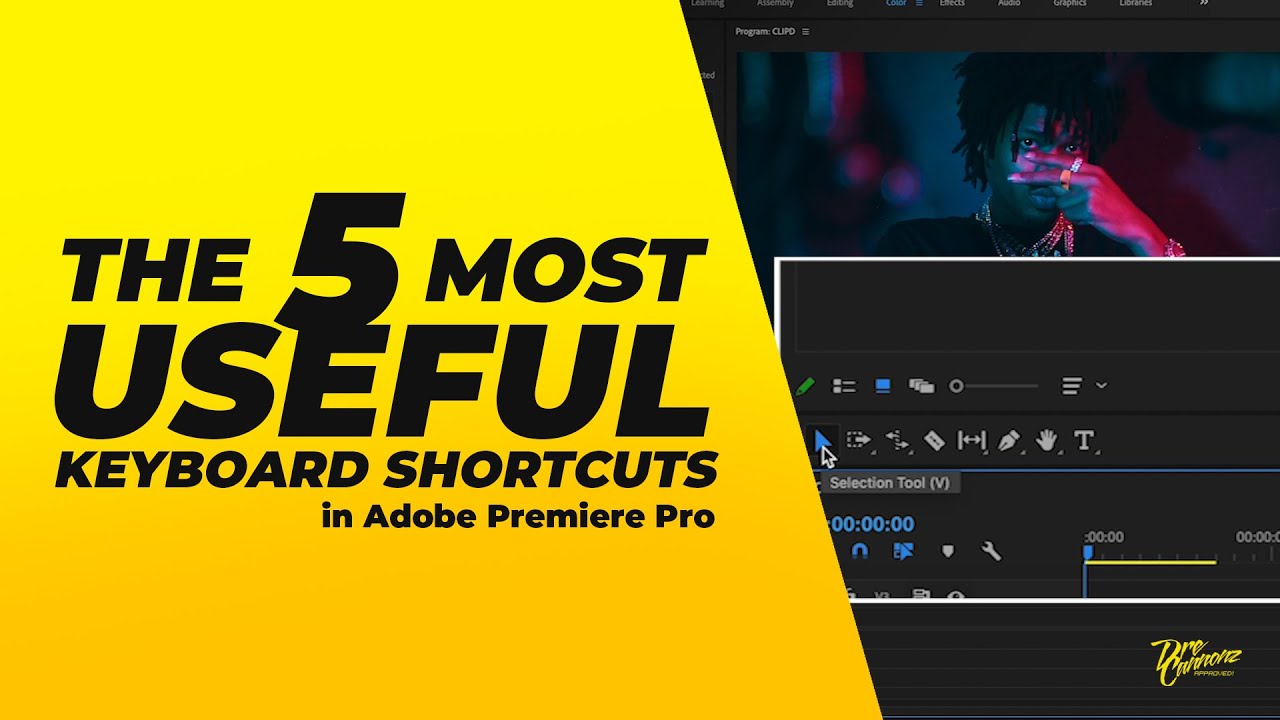Select the Hand tool
Image resolution: width=1280 pixels, height=720 pixels.
1046,440
